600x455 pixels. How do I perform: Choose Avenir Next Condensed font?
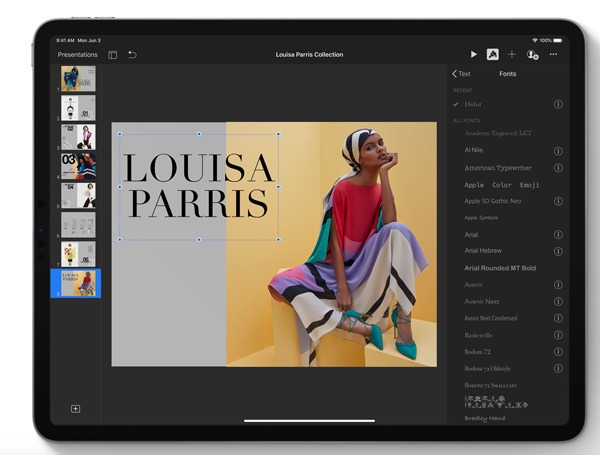491,318
